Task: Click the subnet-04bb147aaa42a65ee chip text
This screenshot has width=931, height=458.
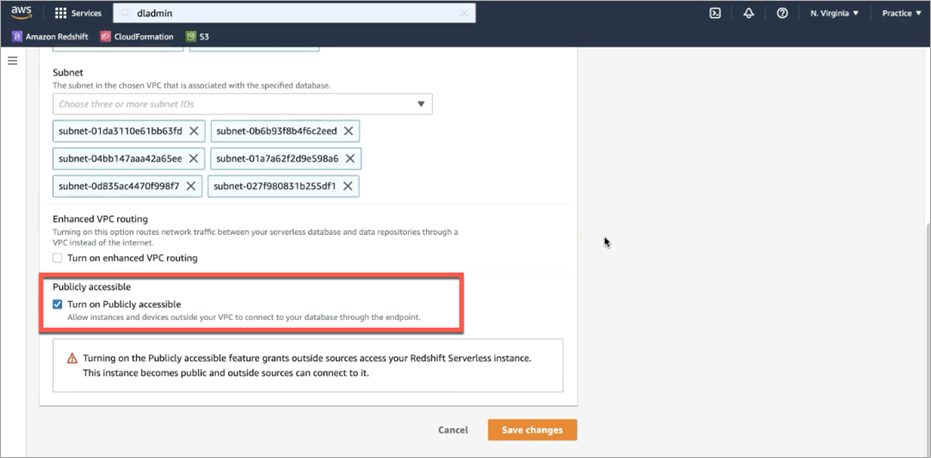Action: 121,159
